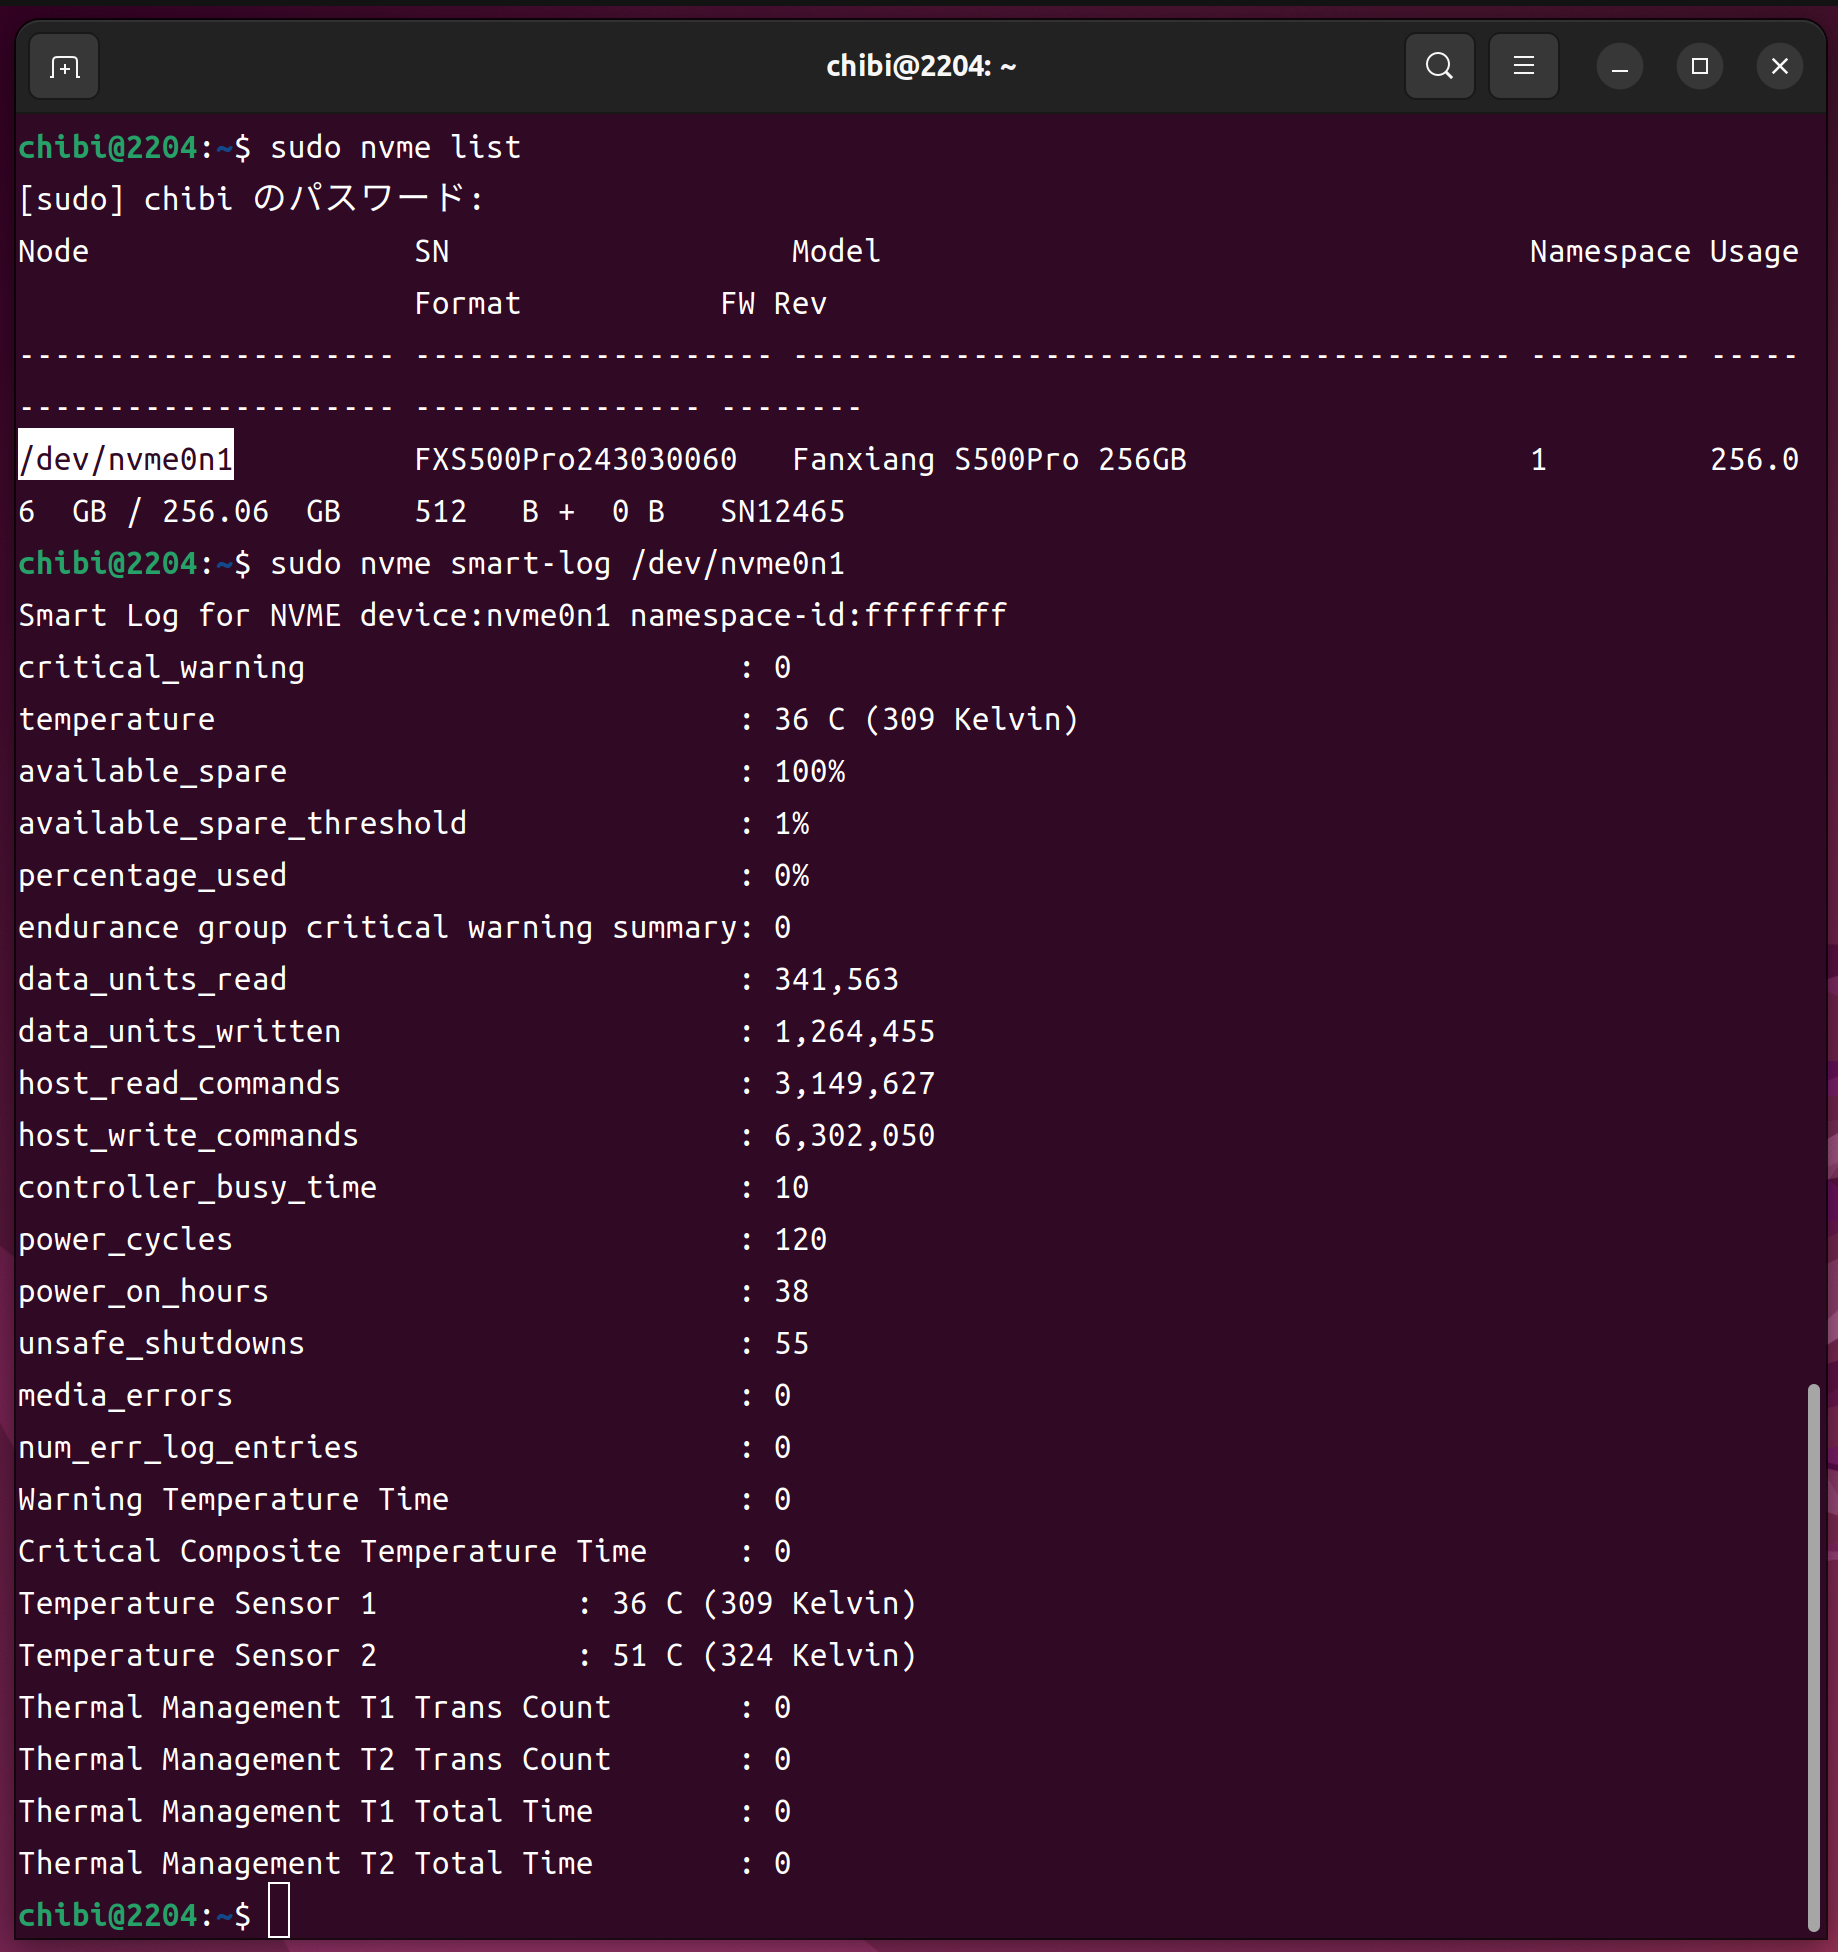Screen dimensions: 1838x1952
Task: Click the data_units_written value 1,264,455
Action: pos(854,1031)
